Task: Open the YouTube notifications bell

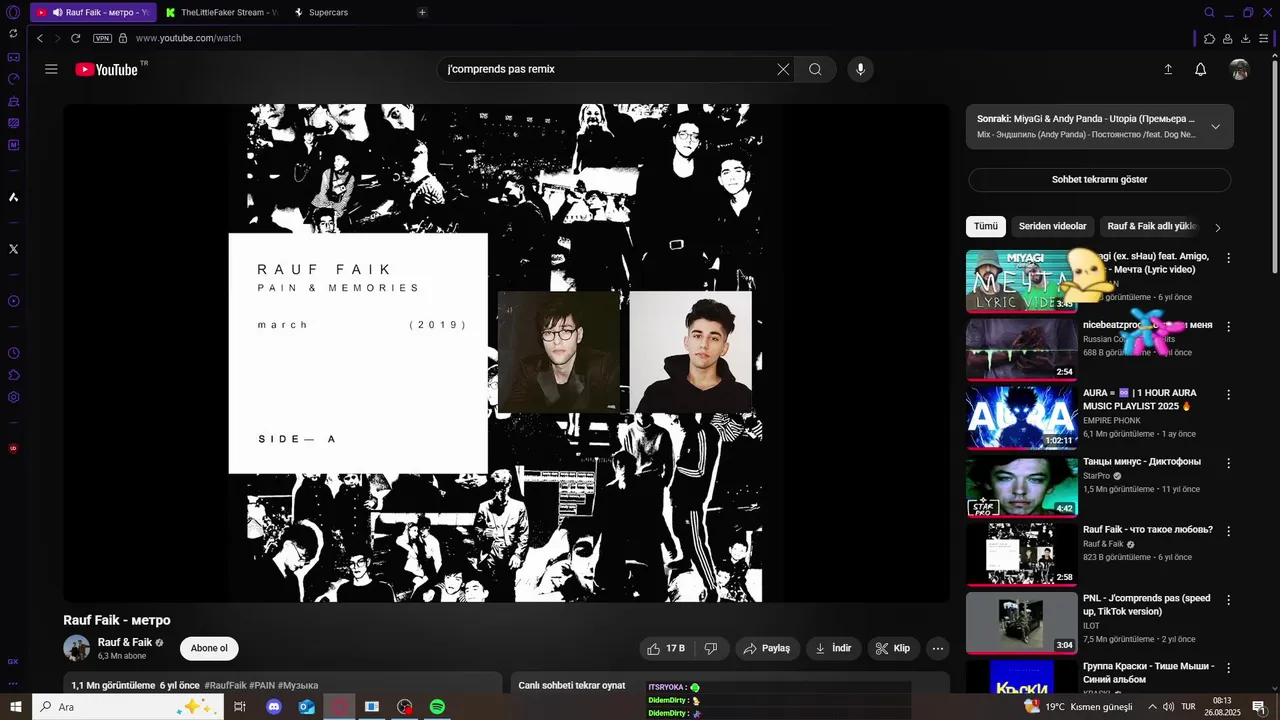Action: point(1201,69)
